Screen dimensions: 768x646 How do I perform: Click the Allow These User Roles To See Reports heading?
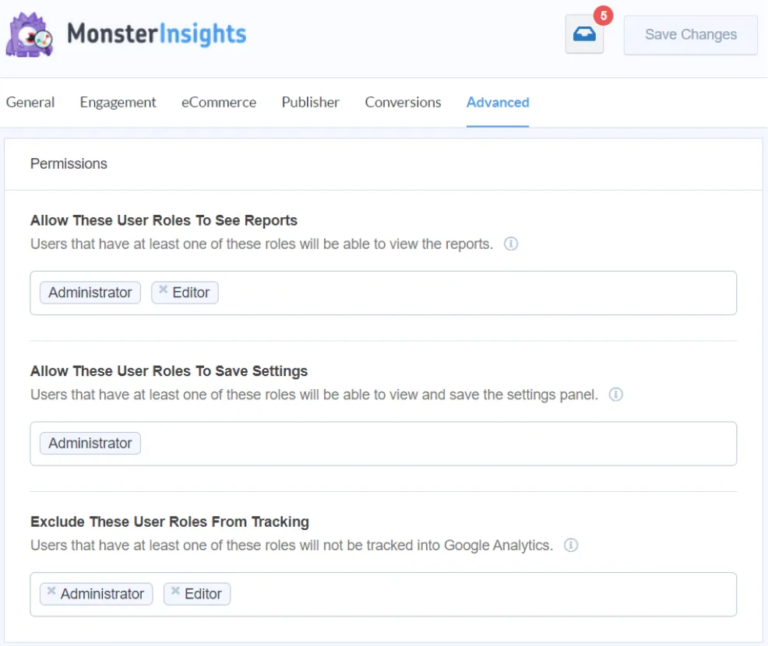click(164, 220)
